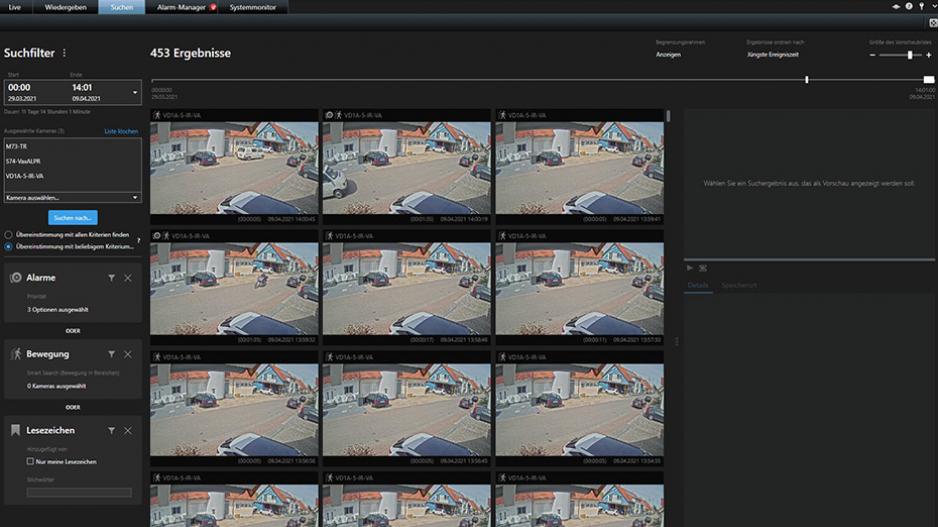
Task: Click alarm icon on second result header
Action: [329, 115]
